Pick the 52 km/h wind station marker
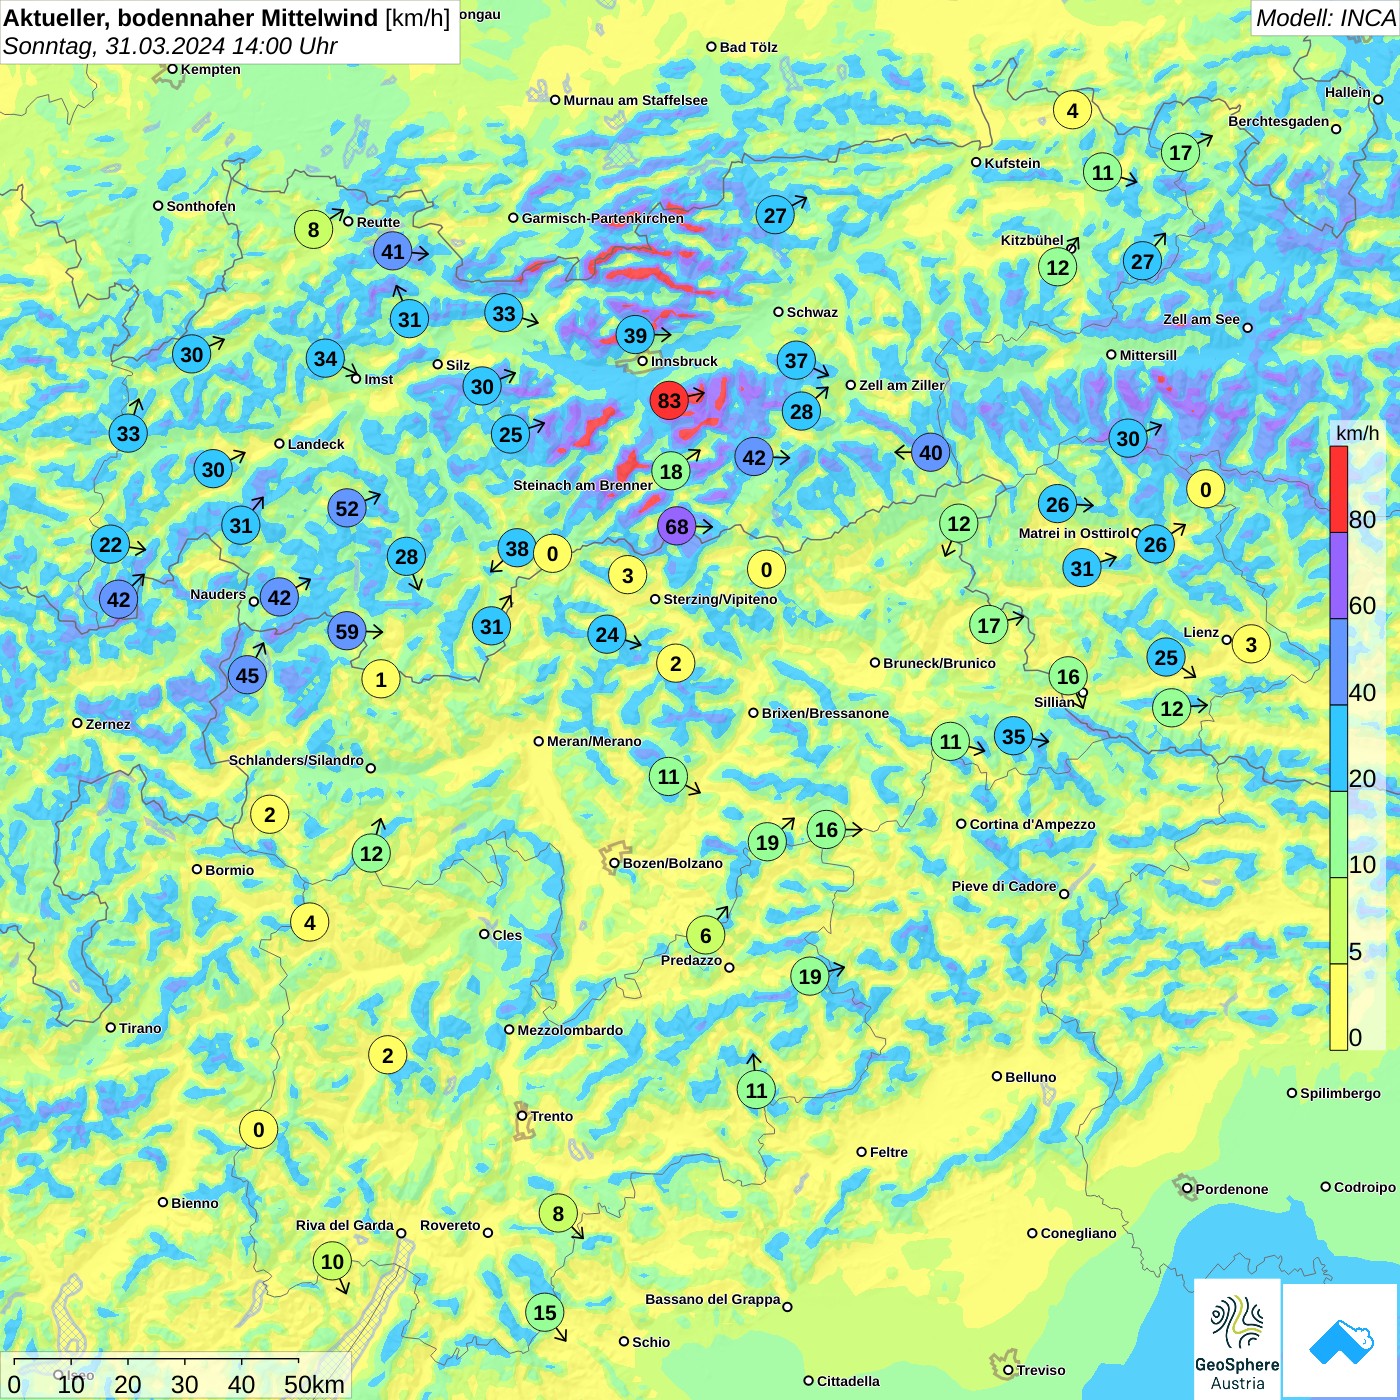The width and height of the screenshot is (1400, 1400). point(347,508)
